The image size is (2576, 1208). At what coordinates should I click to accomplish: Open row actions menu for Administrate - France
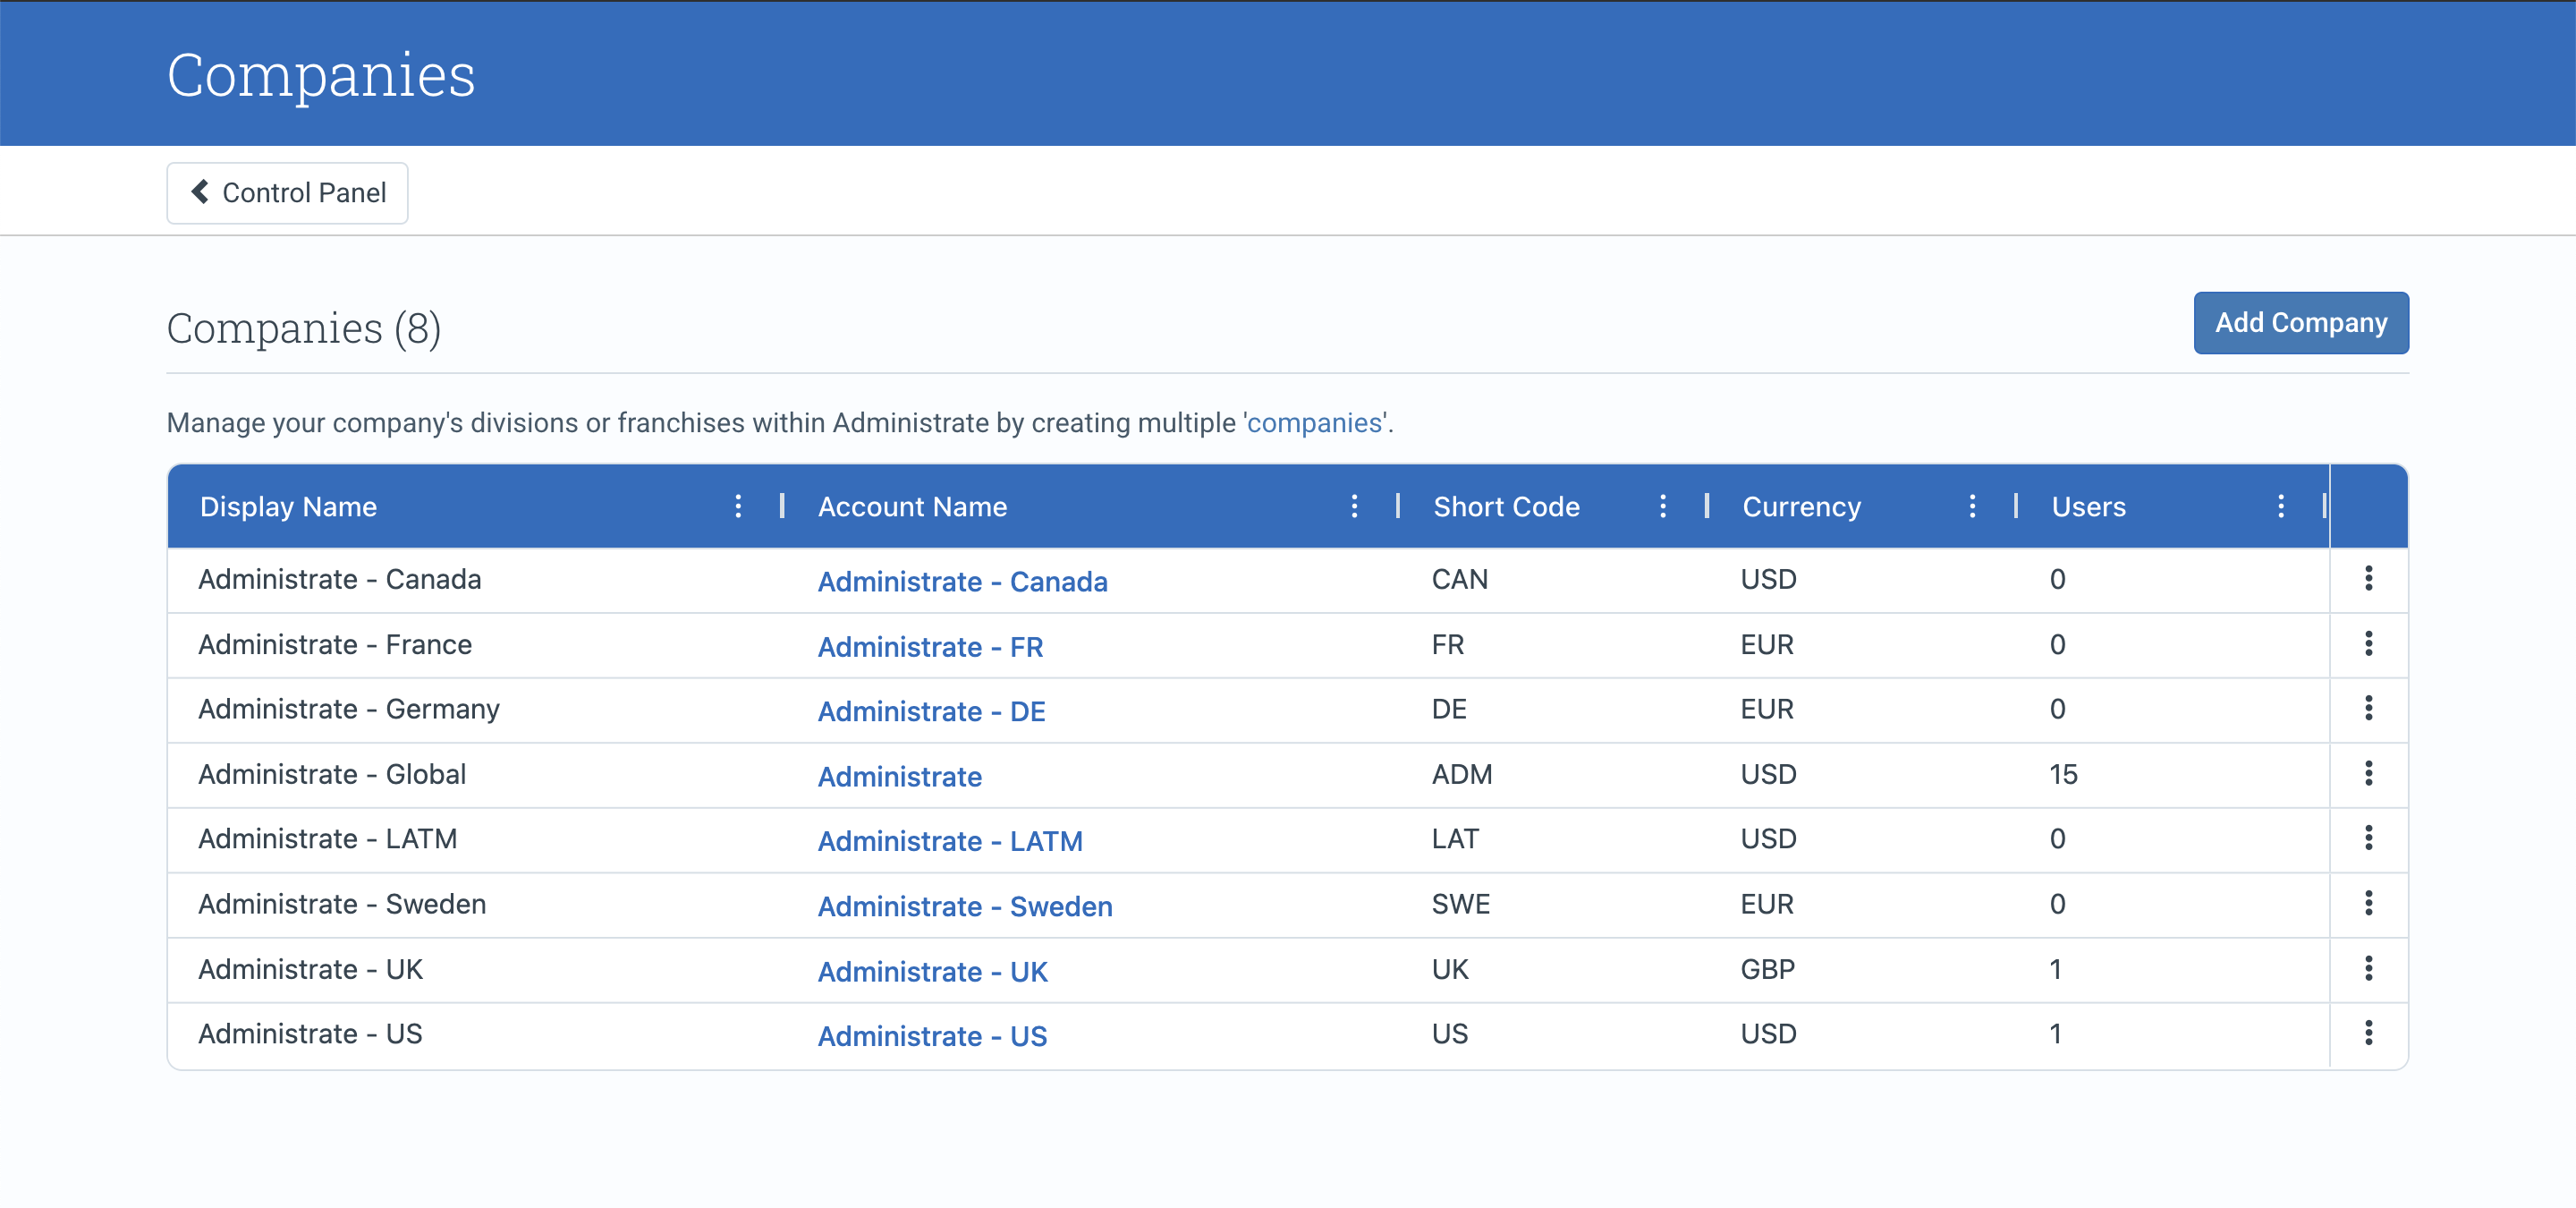tap(2368, 643)
